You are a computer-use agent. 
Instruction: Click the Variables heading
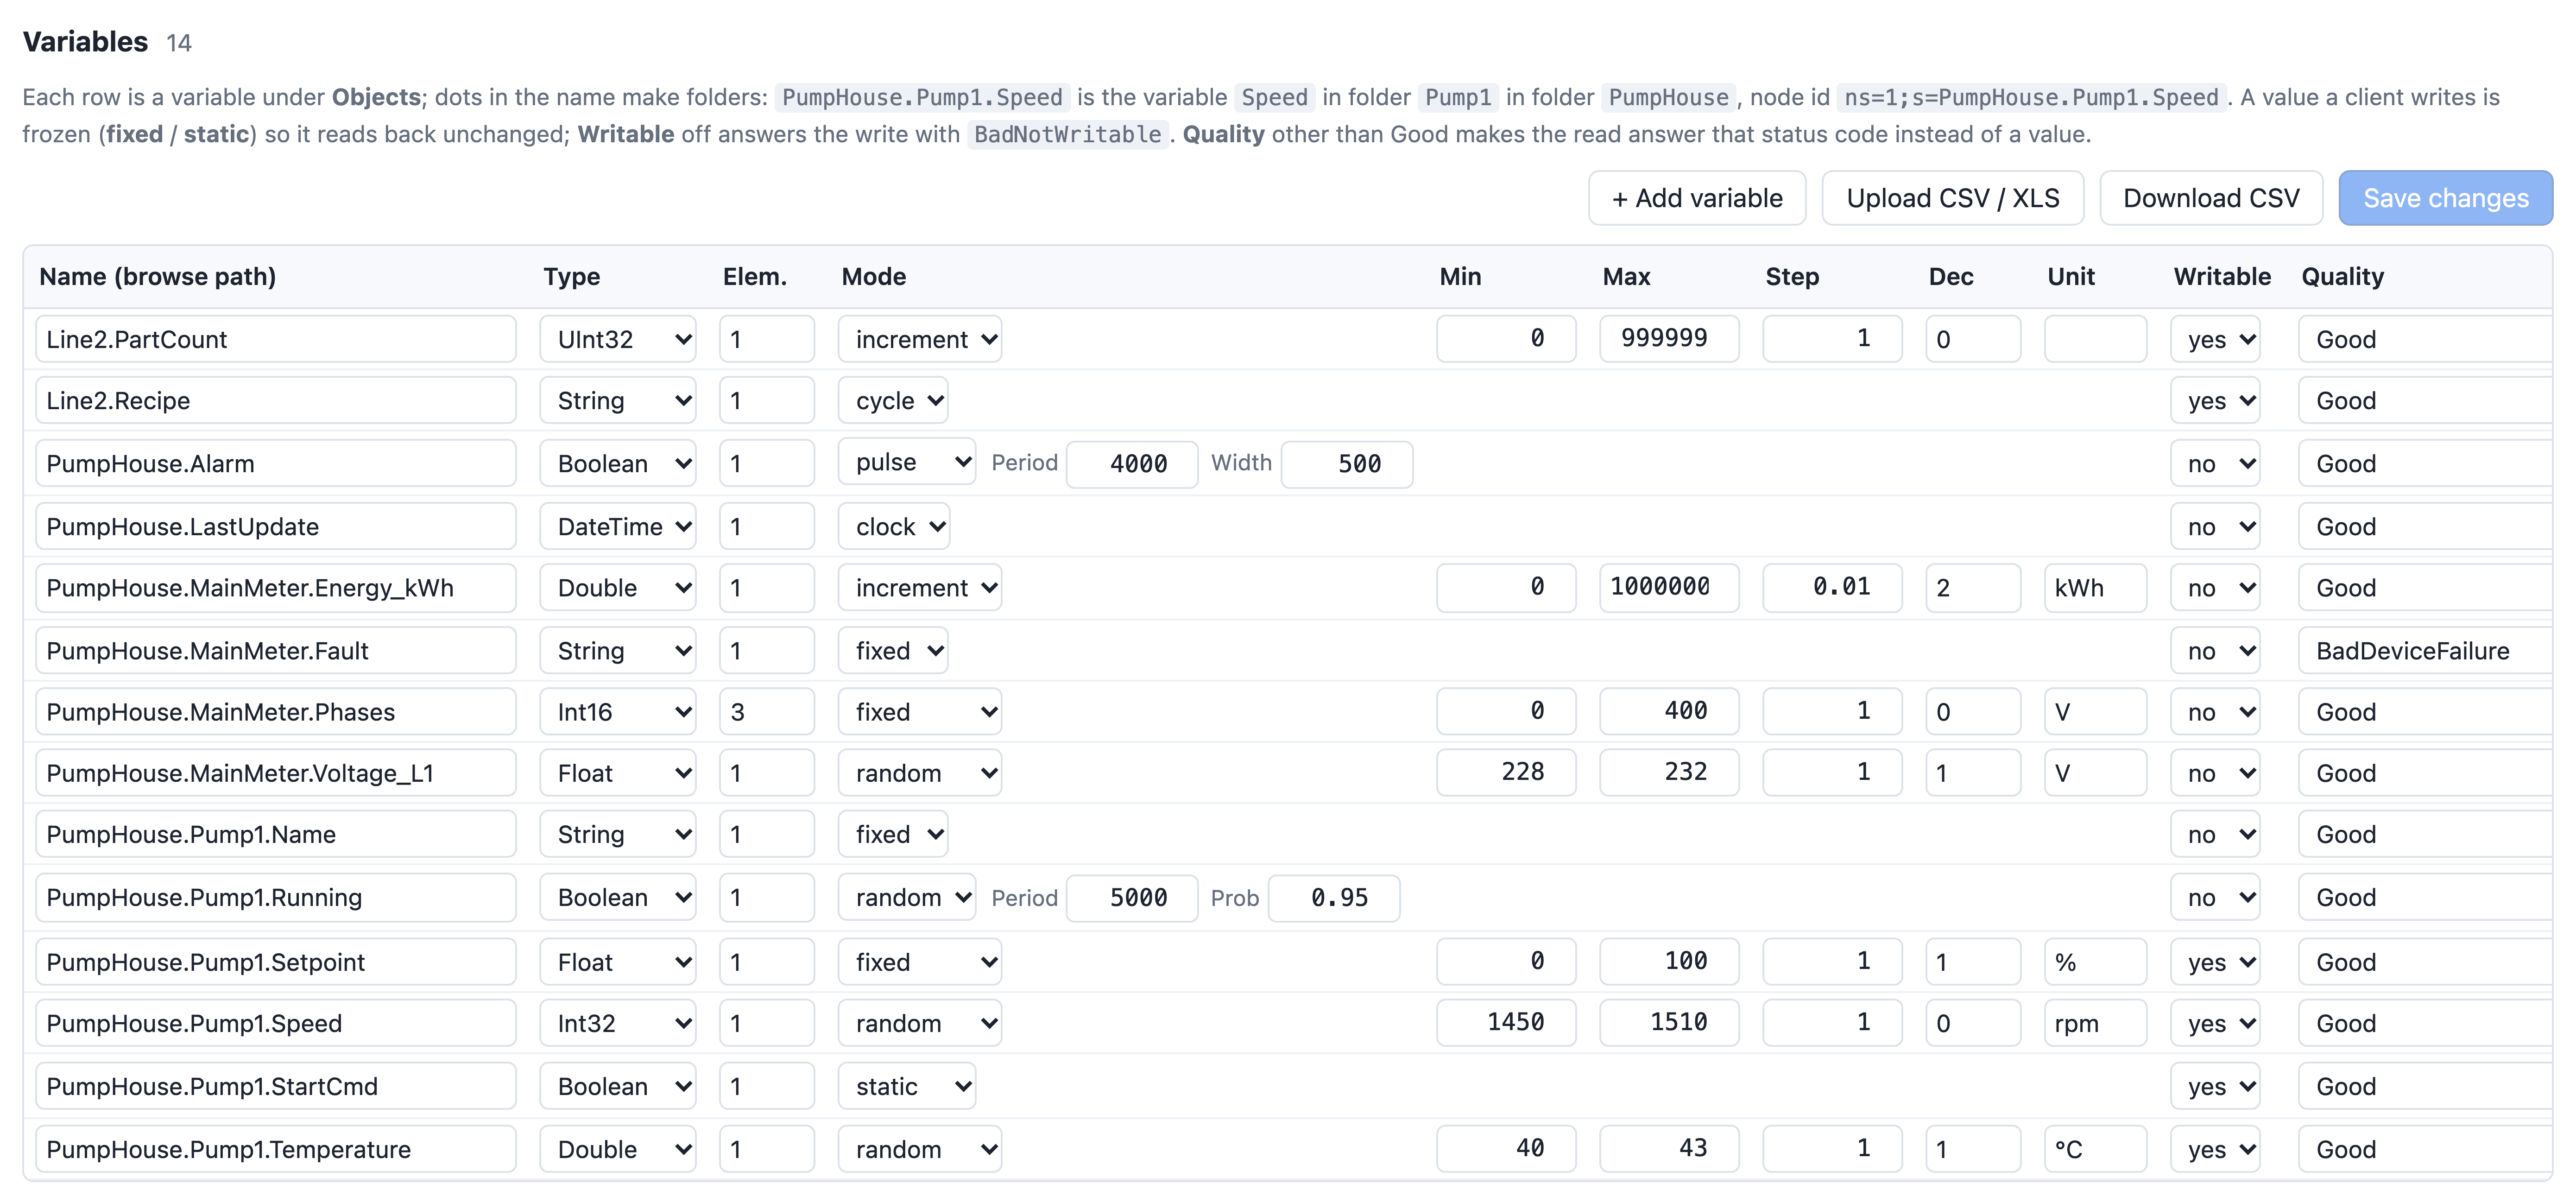point(85,42)
